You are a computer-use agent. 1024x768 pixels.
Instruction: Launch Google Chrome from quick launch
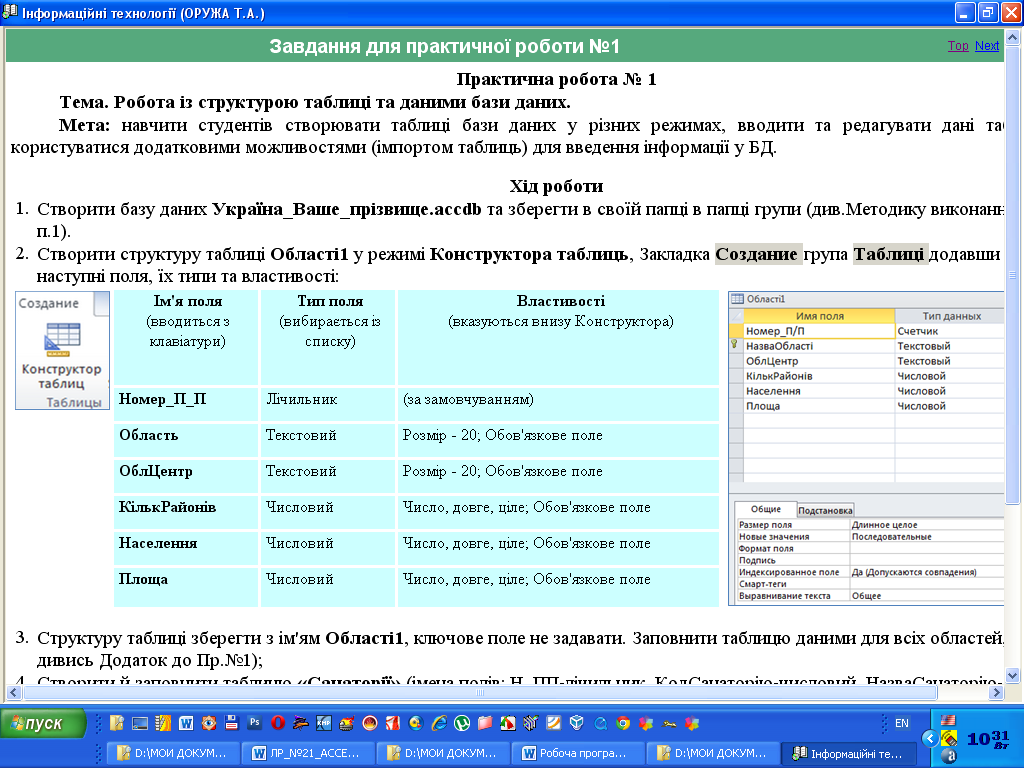pos(623,723)
